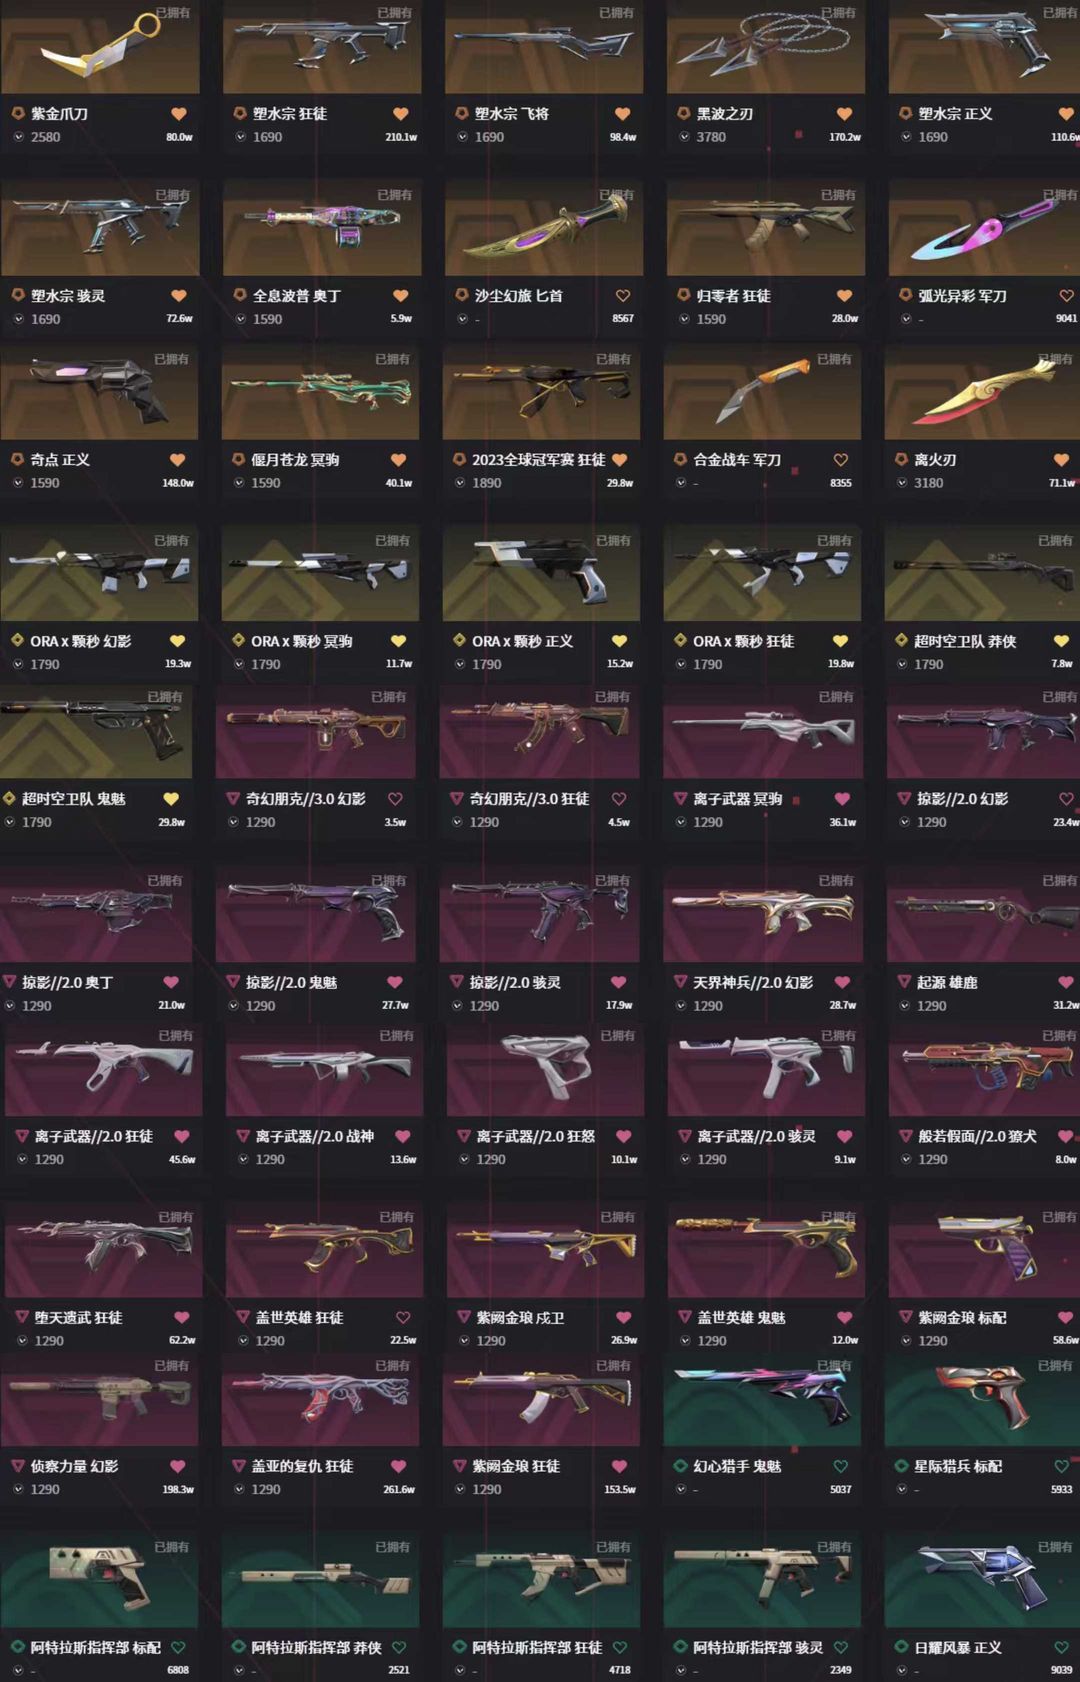Select the 般若假面//2.0 獠犬 weapon image
Viewport: 1080px width, 1682px height.
(x=984, y=1069)
